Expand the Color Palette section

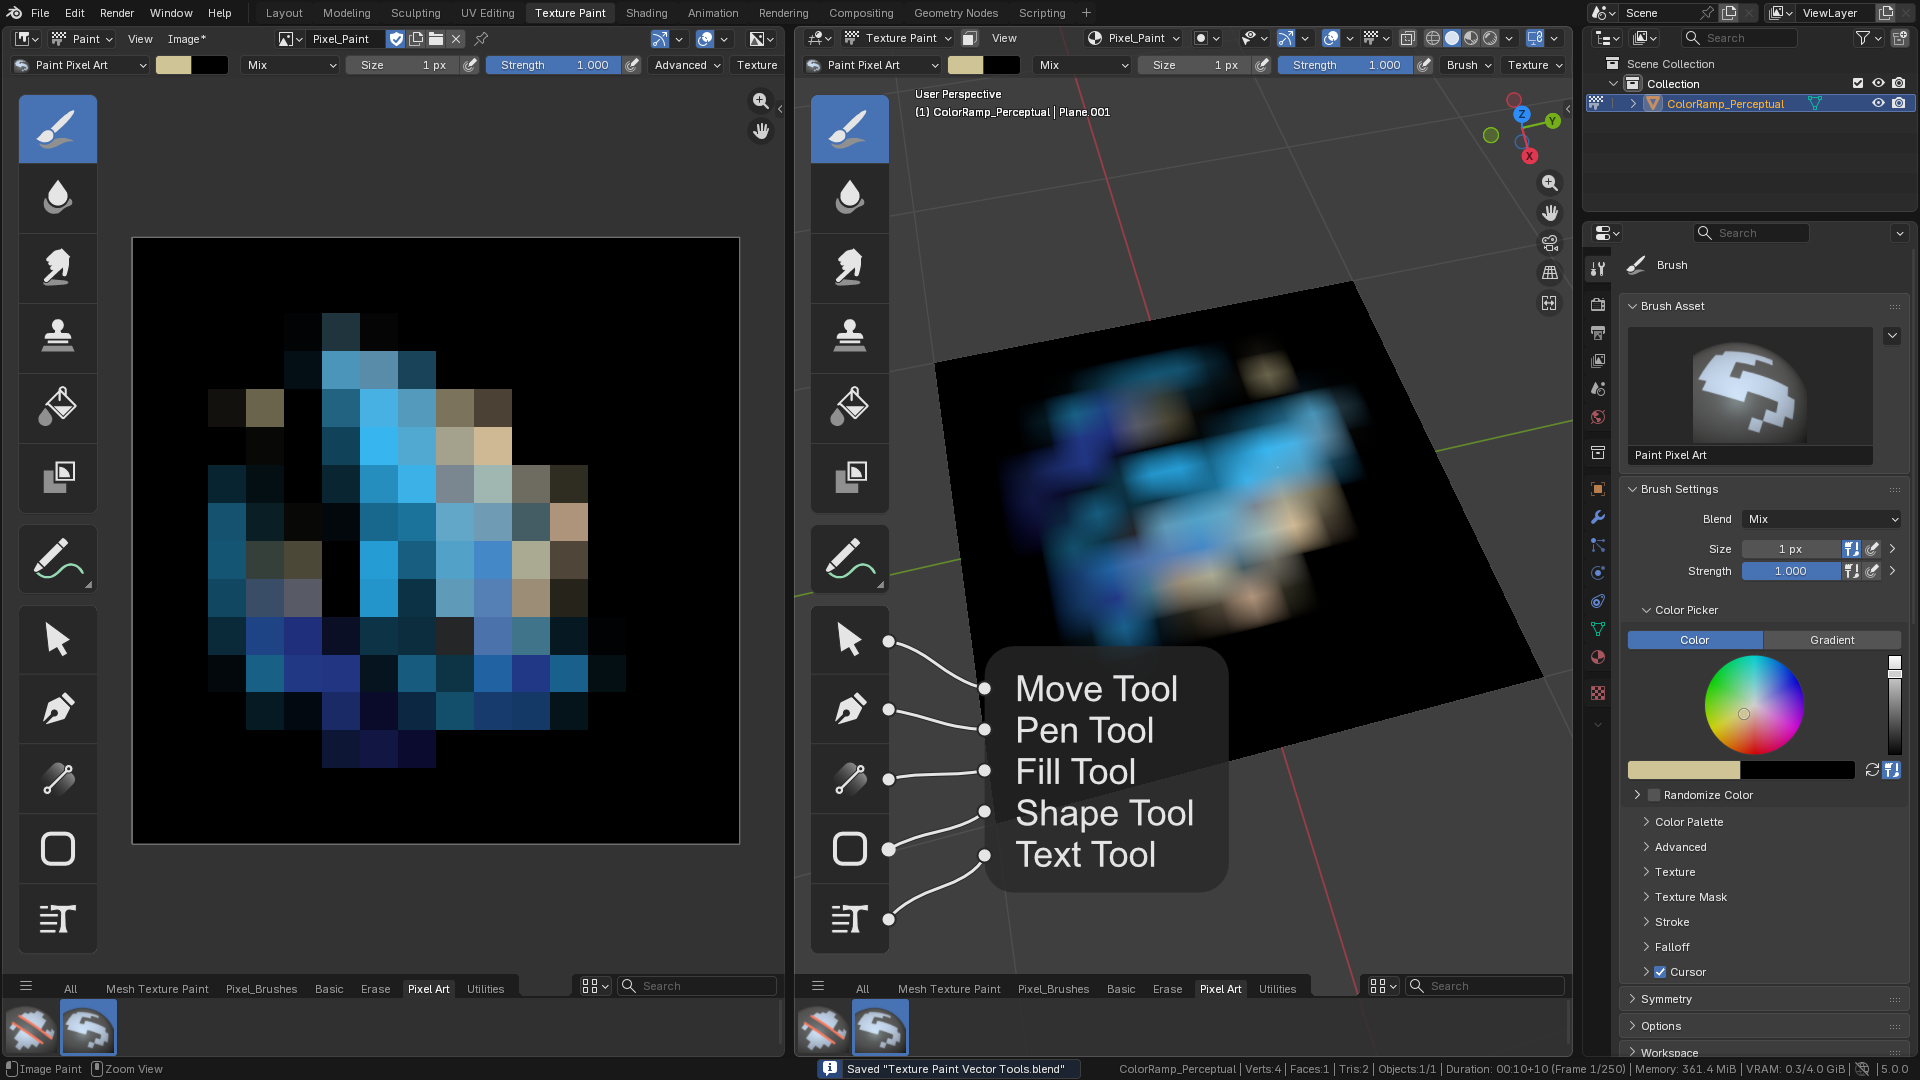point(1689,822)
